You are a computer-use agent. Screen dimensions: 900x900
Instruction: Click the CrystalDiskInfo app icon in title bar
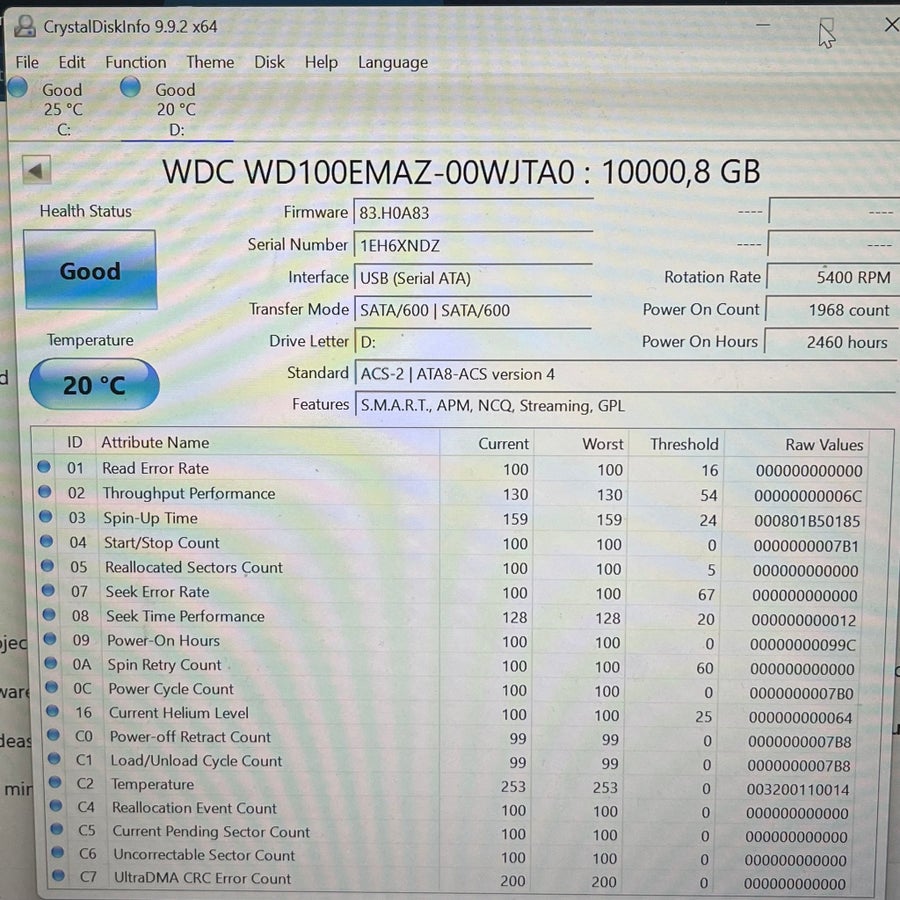[25, 26]
